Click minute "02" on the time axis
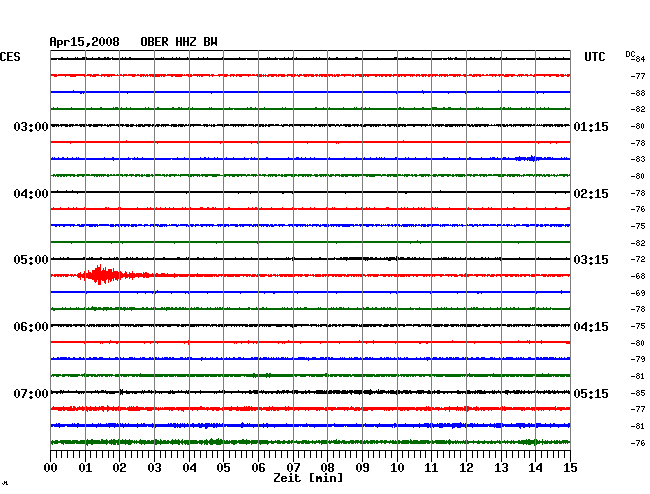The height and width of the screenshot is (494, 650). (119, 468)
